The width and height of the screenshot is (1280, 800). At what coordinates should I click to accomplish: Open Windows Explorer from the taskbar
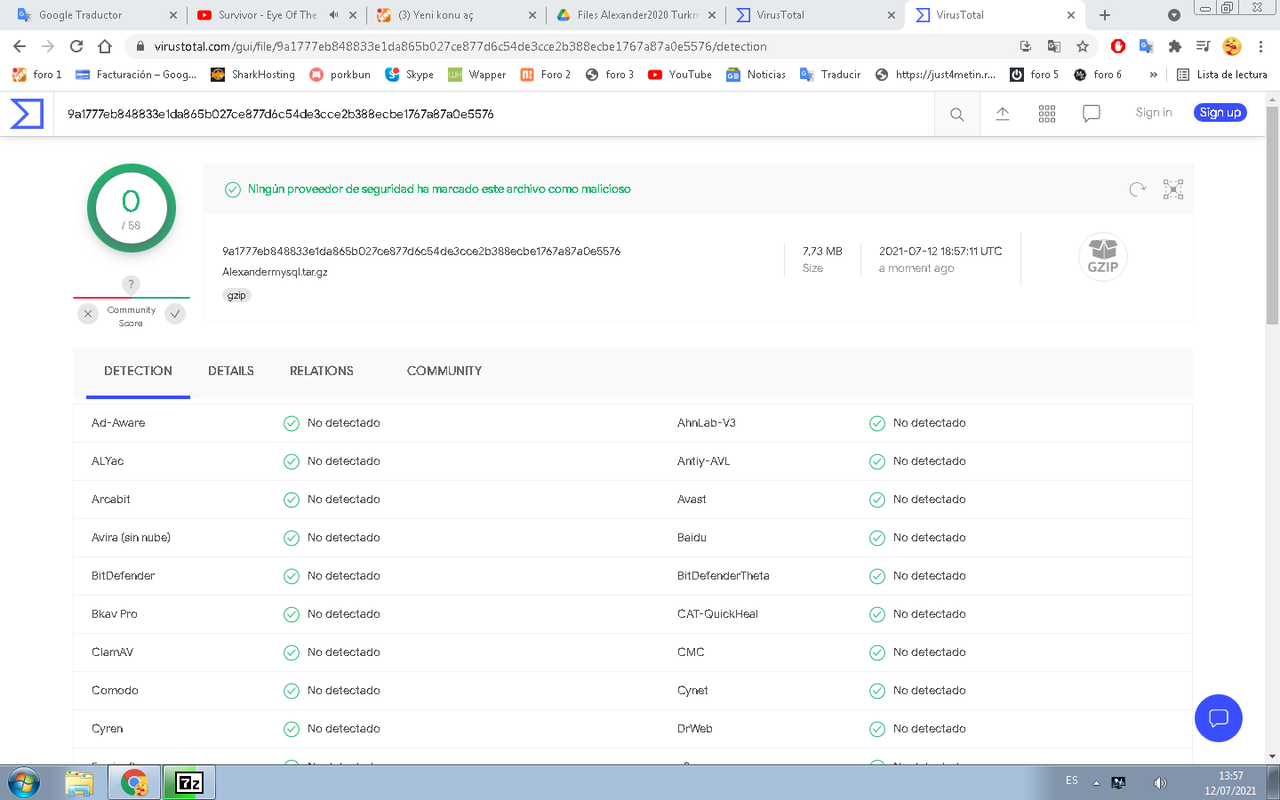coord(79,782)
